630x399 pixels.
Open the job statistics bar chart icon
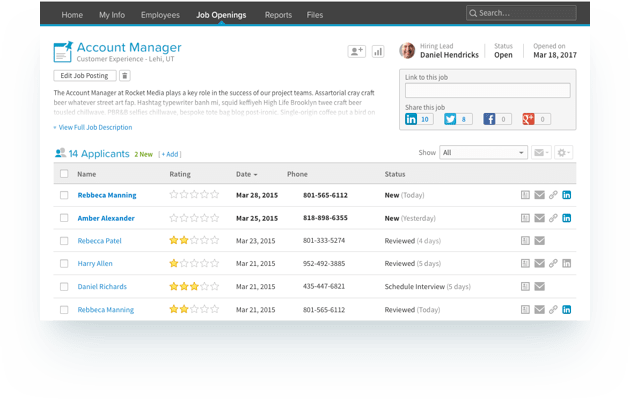coord(378,51)
